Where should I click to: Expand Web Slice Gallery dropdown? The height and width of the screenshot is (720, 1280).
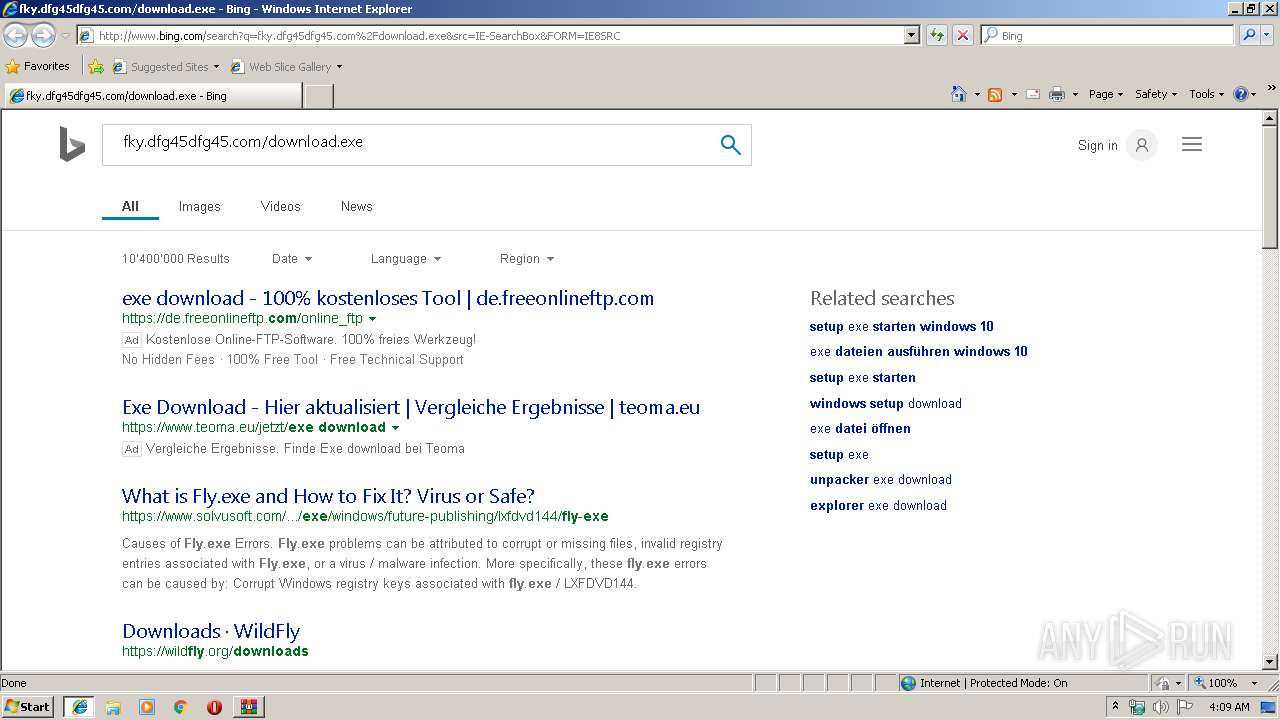coord(339,67)
